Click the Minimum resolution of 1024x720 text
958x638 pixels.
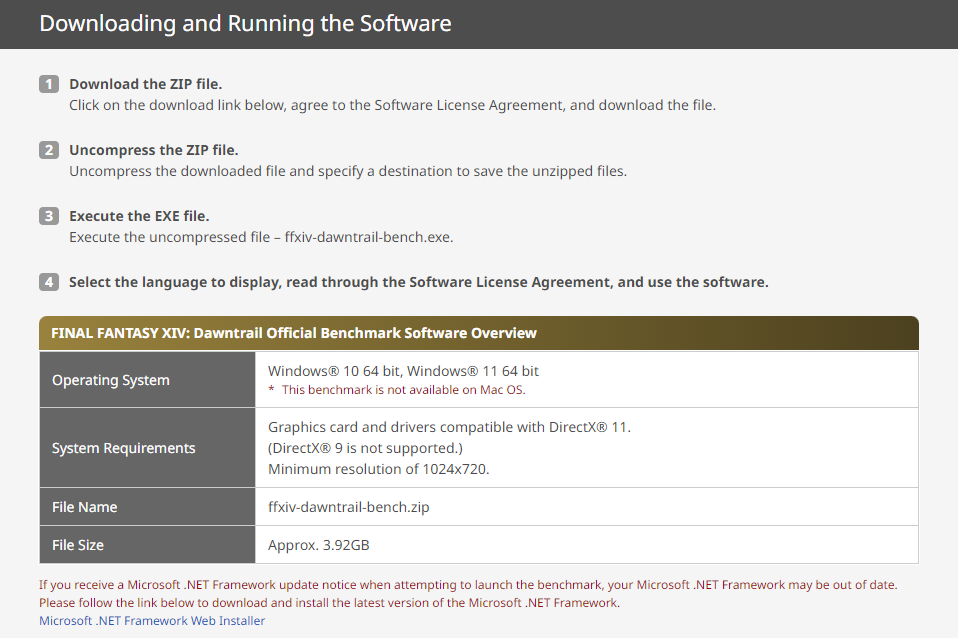tap(378, 469)
